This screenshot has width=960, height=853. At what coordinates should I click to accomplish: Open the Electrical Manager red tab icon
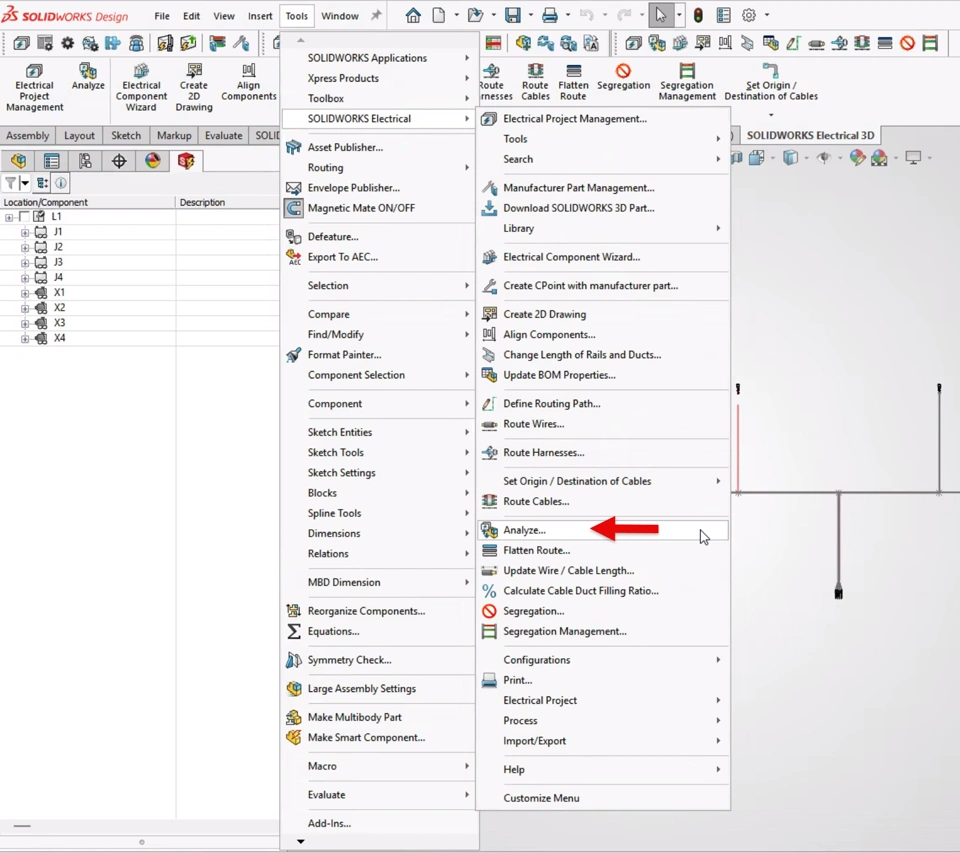point(186,161)
